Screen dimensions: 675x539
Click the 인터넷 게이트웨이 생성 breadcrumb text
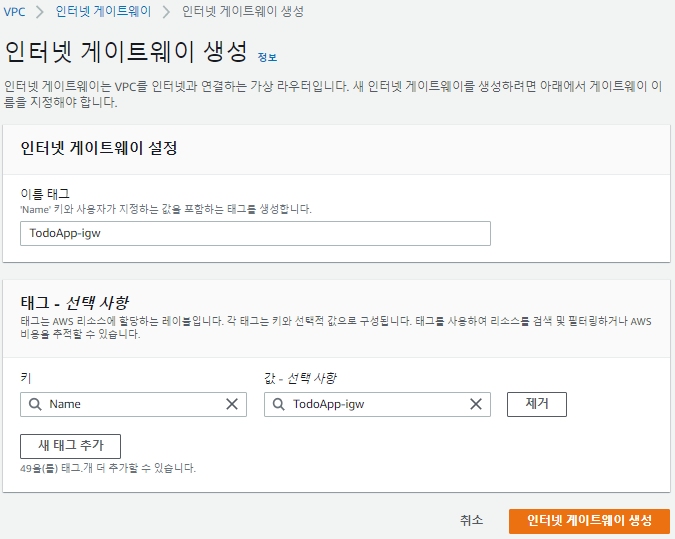(x=243, y=11)
